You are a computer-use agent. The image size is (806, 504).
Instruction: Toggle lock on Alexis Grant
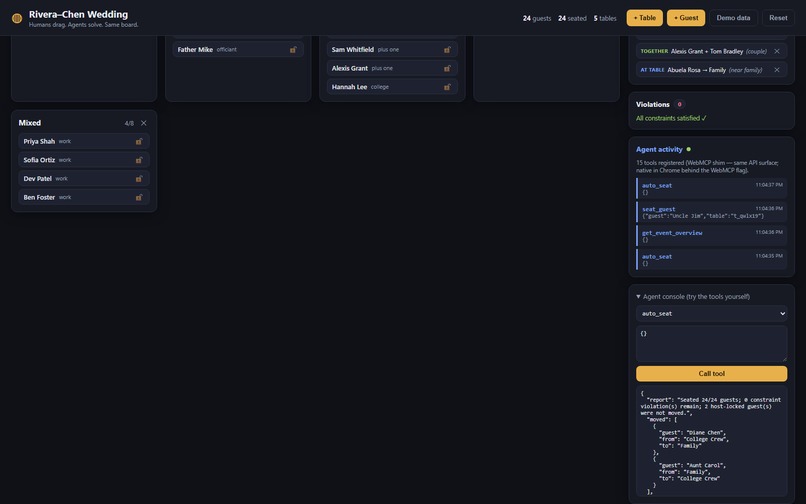click(447, 68)
